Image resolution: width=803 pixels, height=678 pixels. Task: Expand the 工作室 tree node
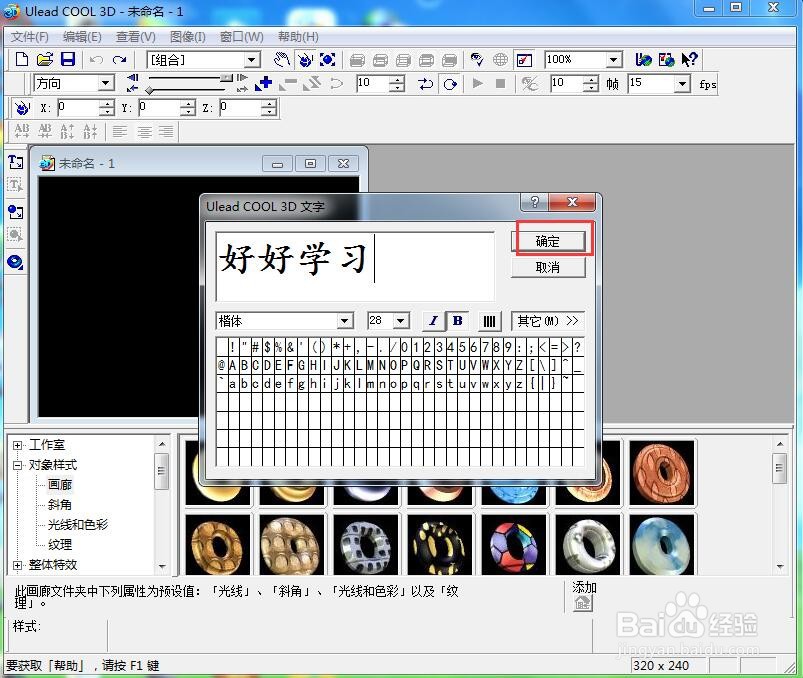click(x=17, y=445)
